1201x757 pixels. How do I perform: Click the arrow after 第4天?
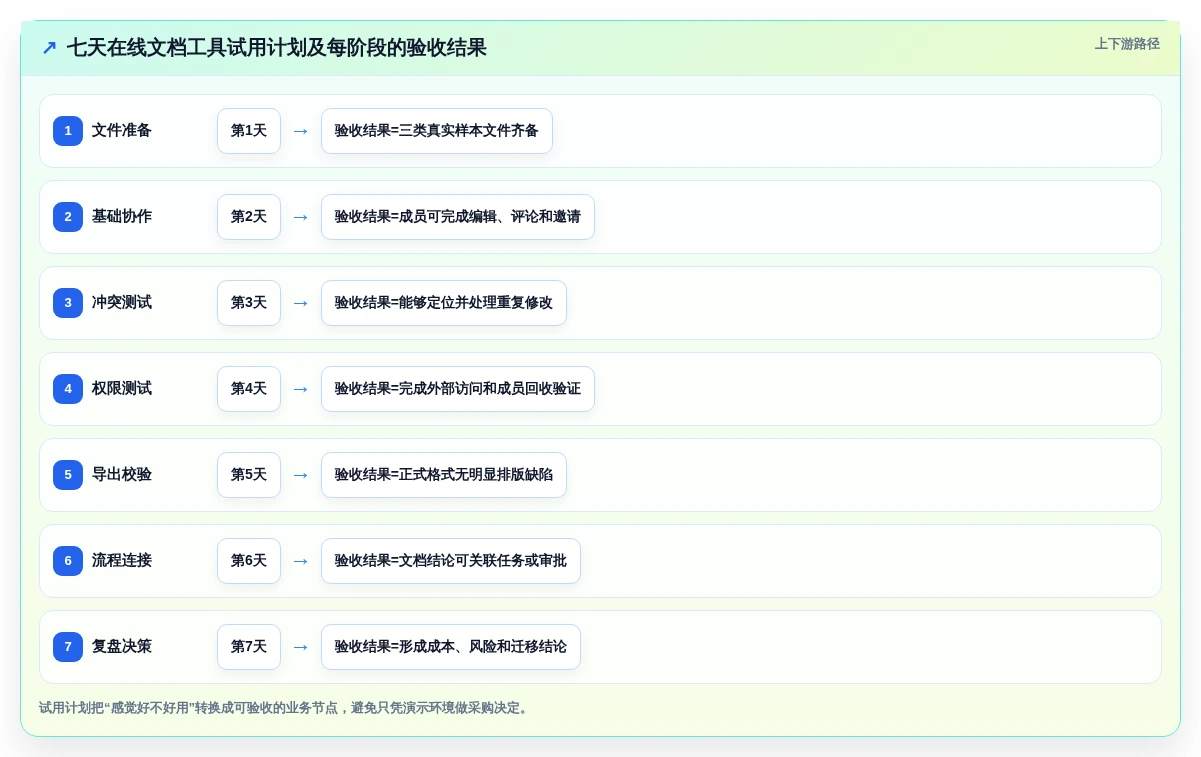tap(301, 389)
